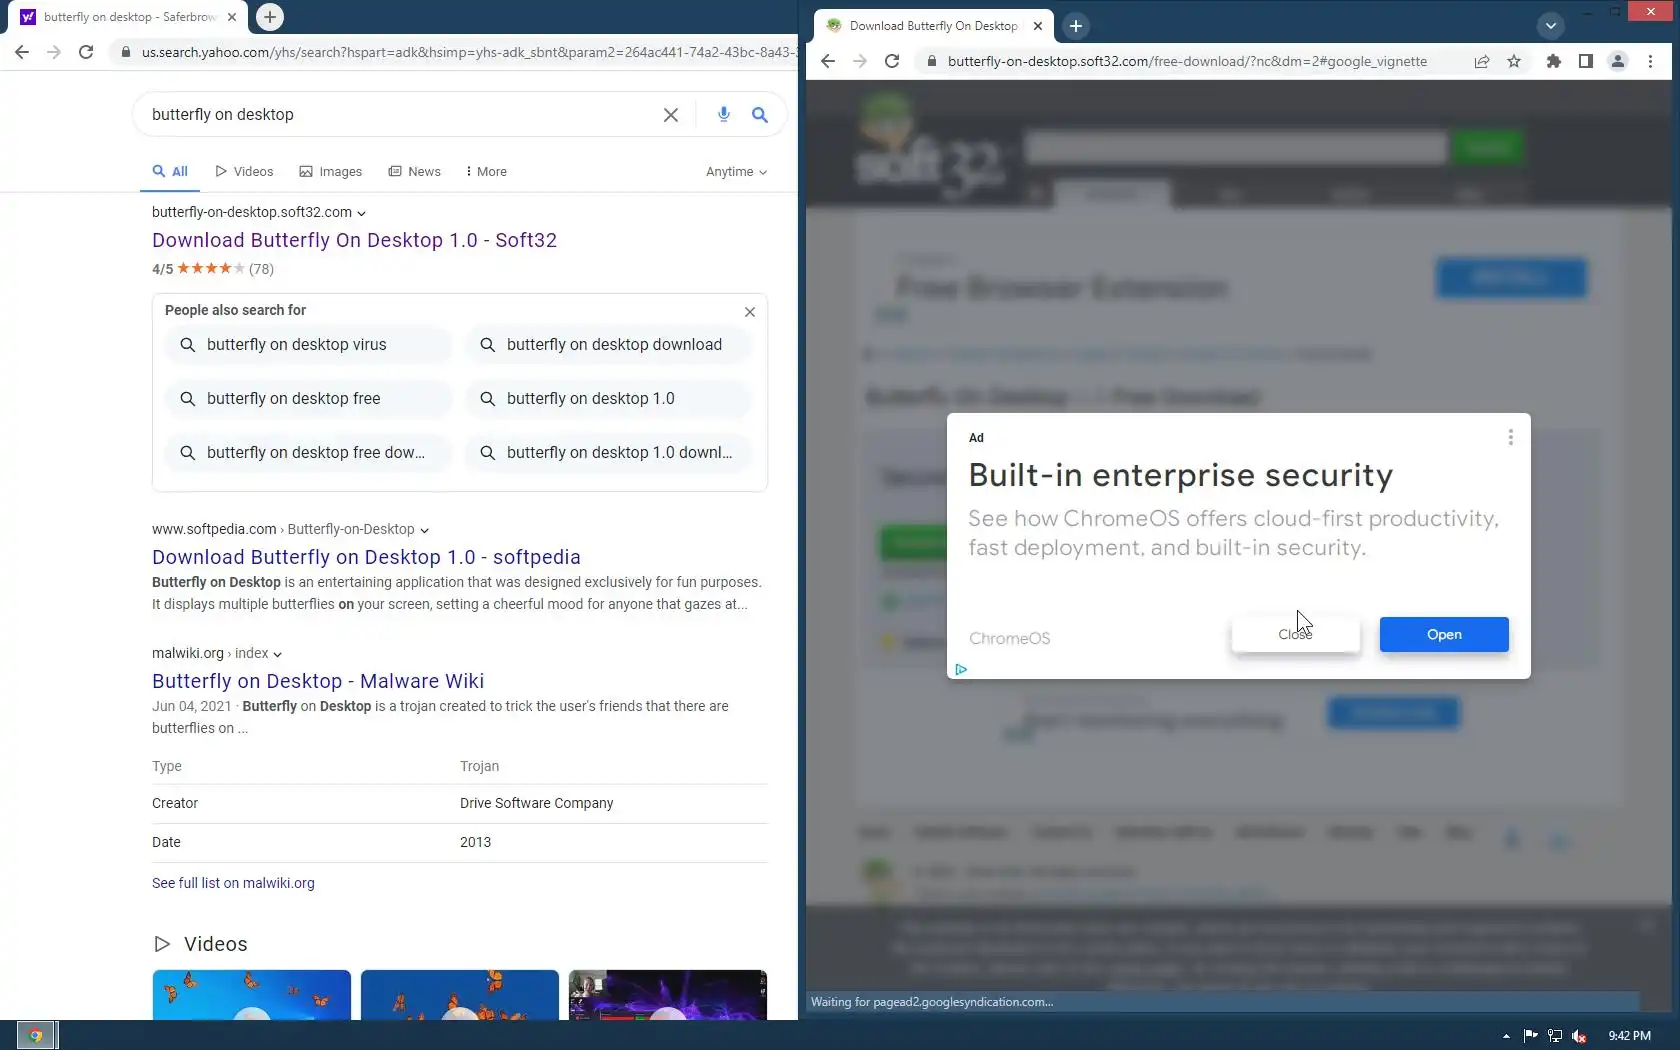The image size is (1680, 1050).
Task: View site info lock in Saferbrowser window
Action: (125, 52)
